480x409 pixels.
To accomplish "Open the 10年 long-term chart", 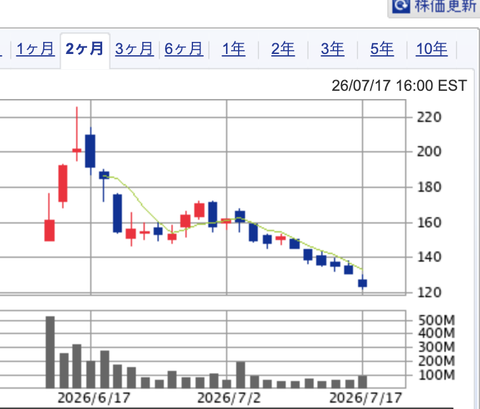I will (432, 49).
